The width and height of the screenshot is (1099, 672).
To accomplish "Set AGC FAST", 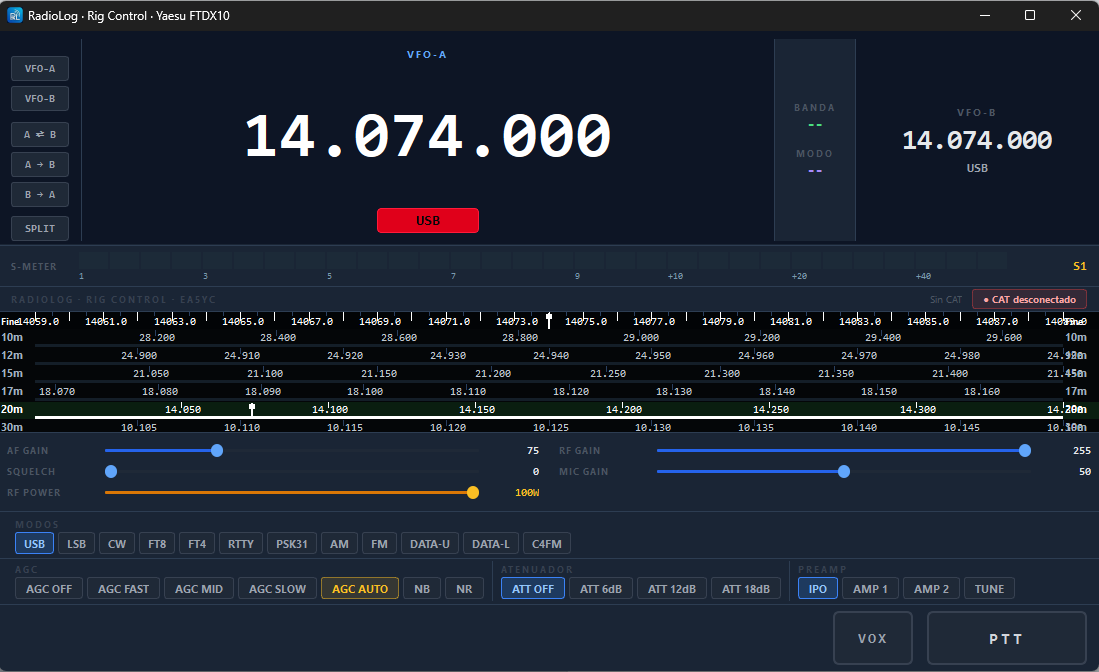I will (123, 589).
